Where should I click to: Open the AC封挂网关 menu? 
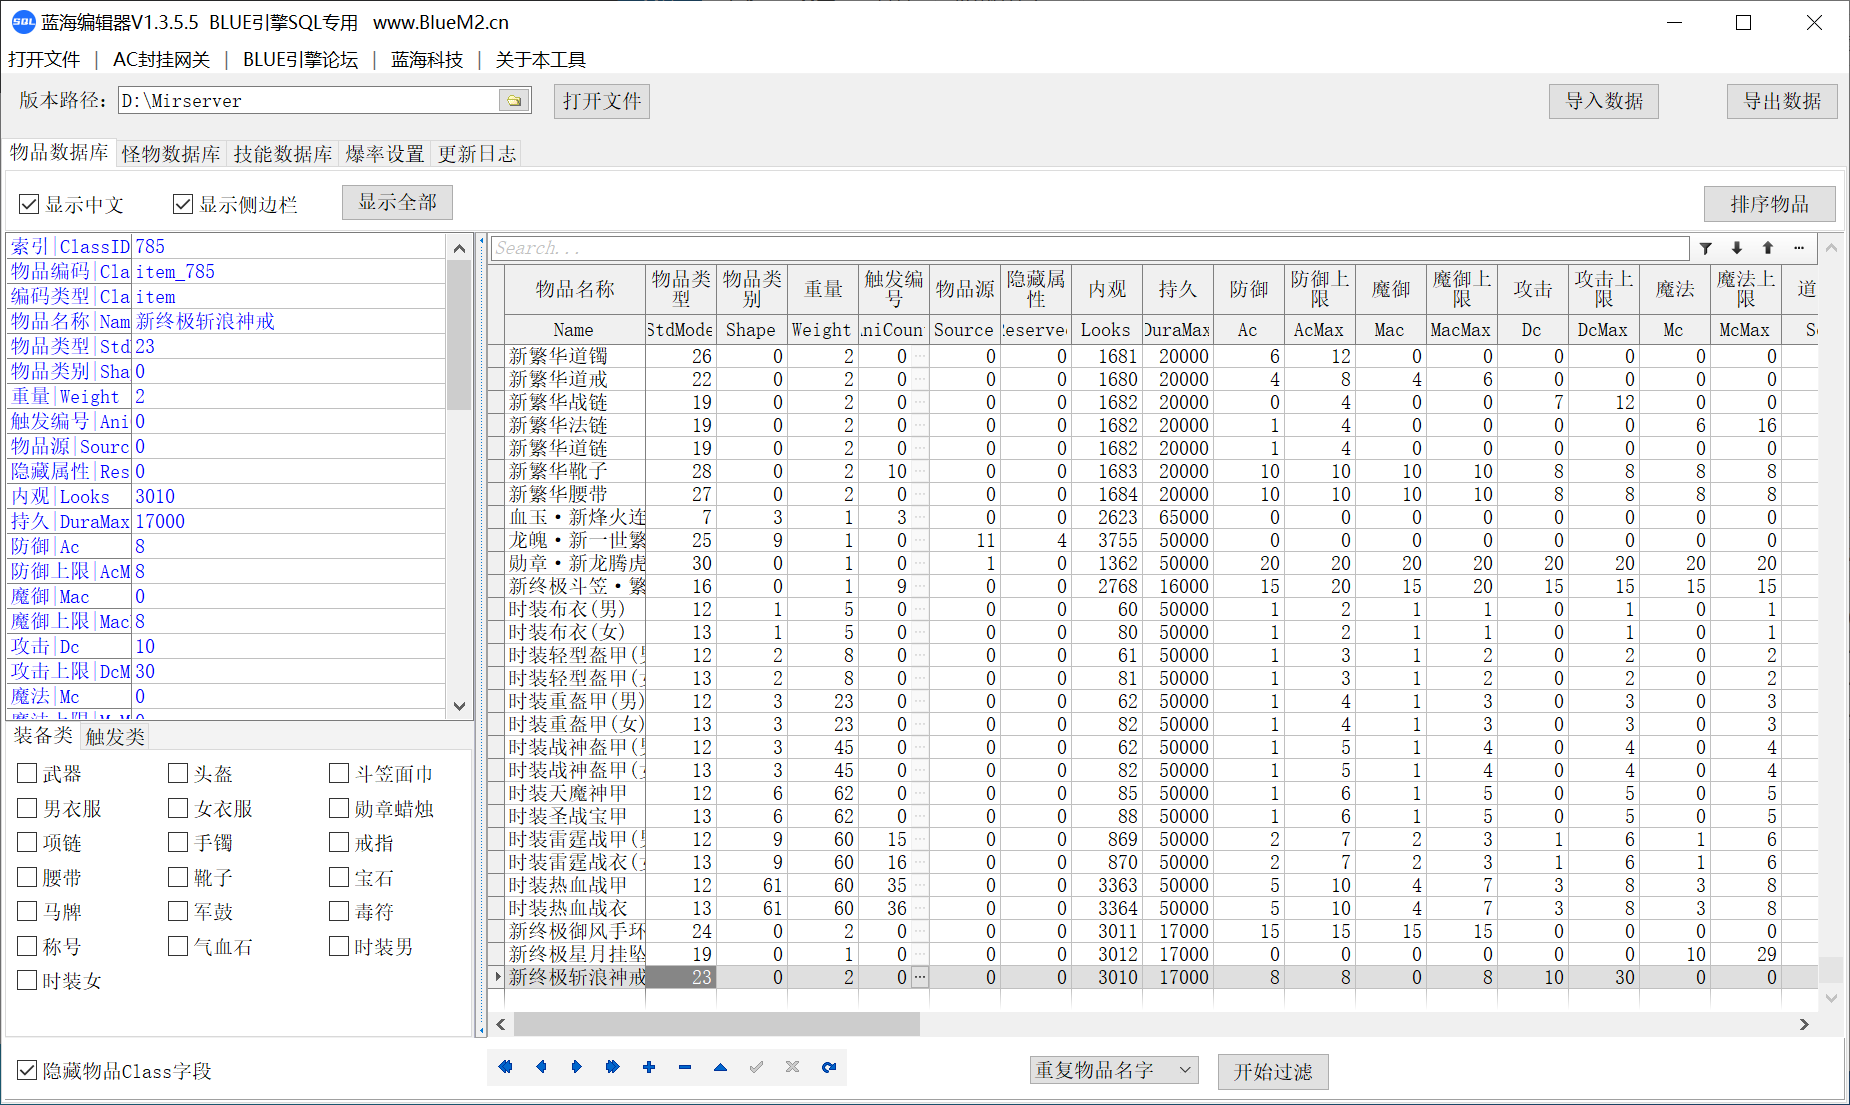161,60
